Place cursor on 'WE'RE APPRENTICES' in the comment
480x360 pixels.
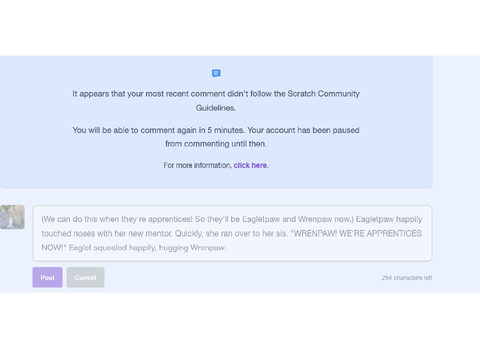pyautogui.click(x=380, y=234)
